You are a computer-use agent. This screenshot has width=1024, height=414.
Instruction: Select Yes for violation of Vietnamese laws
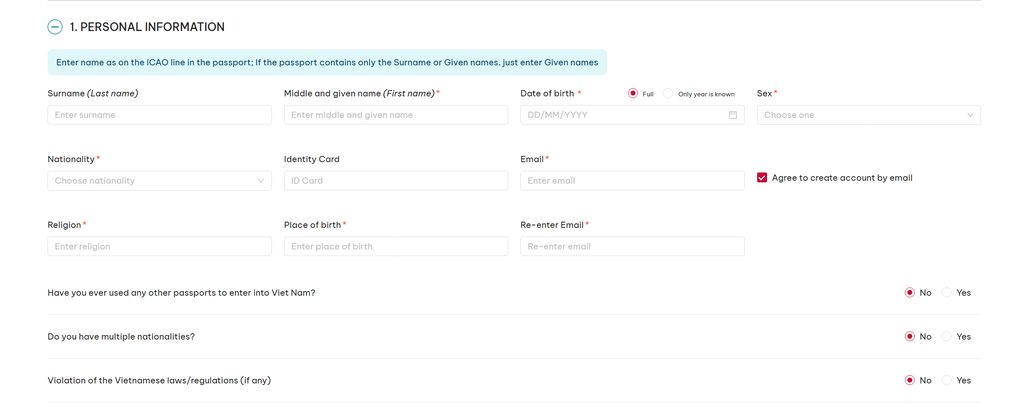(947, 380)
